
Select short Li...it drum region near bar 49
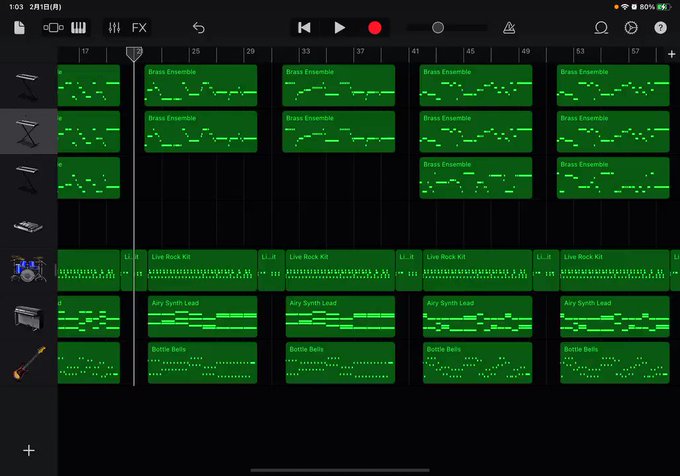point(546,271)
